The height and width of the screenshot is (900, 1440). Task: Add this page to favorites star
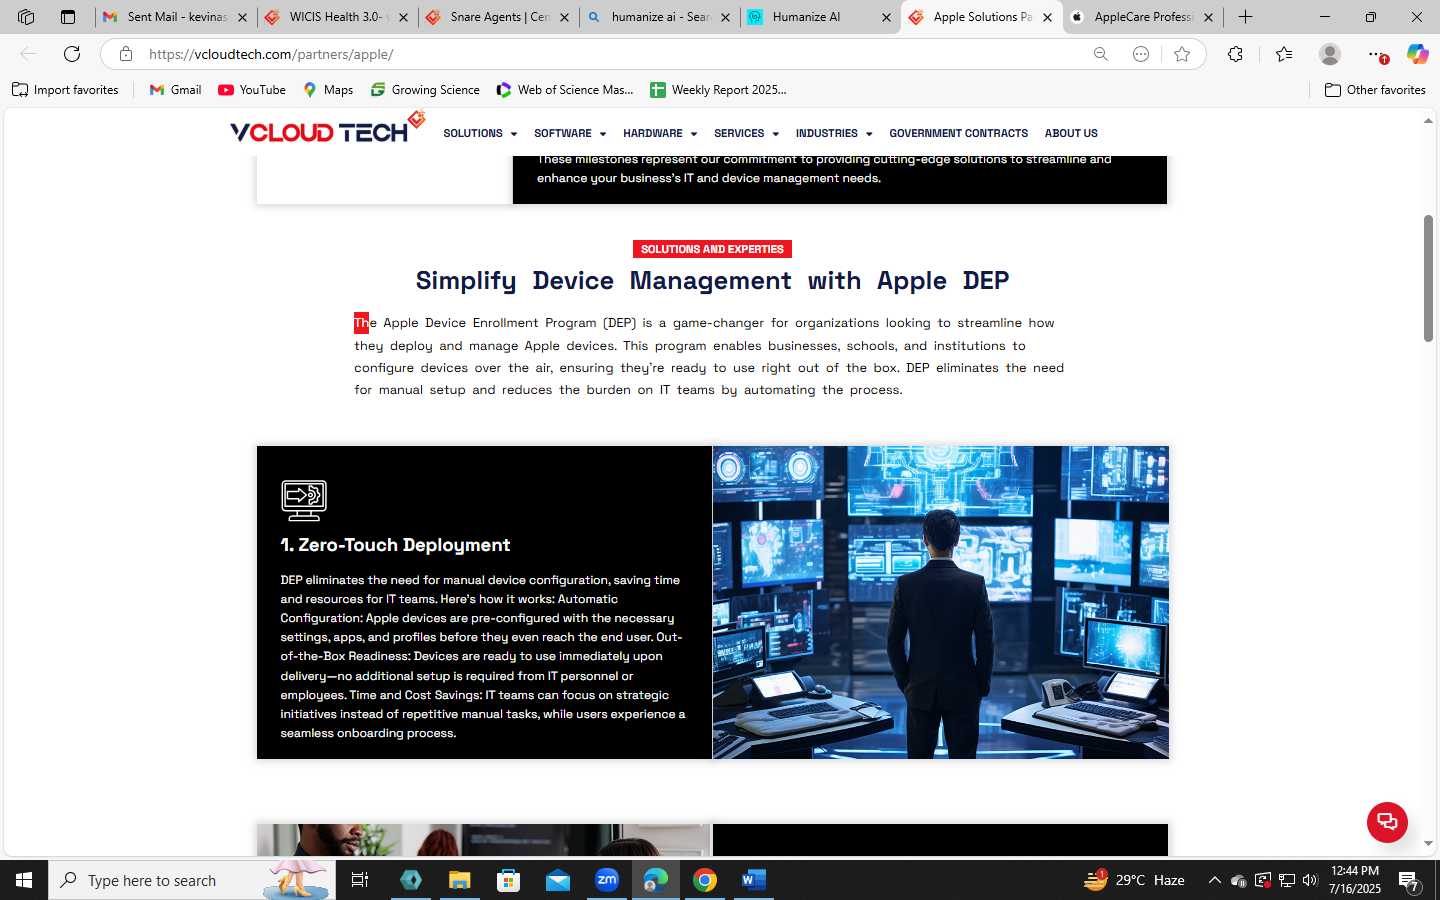1182,54
